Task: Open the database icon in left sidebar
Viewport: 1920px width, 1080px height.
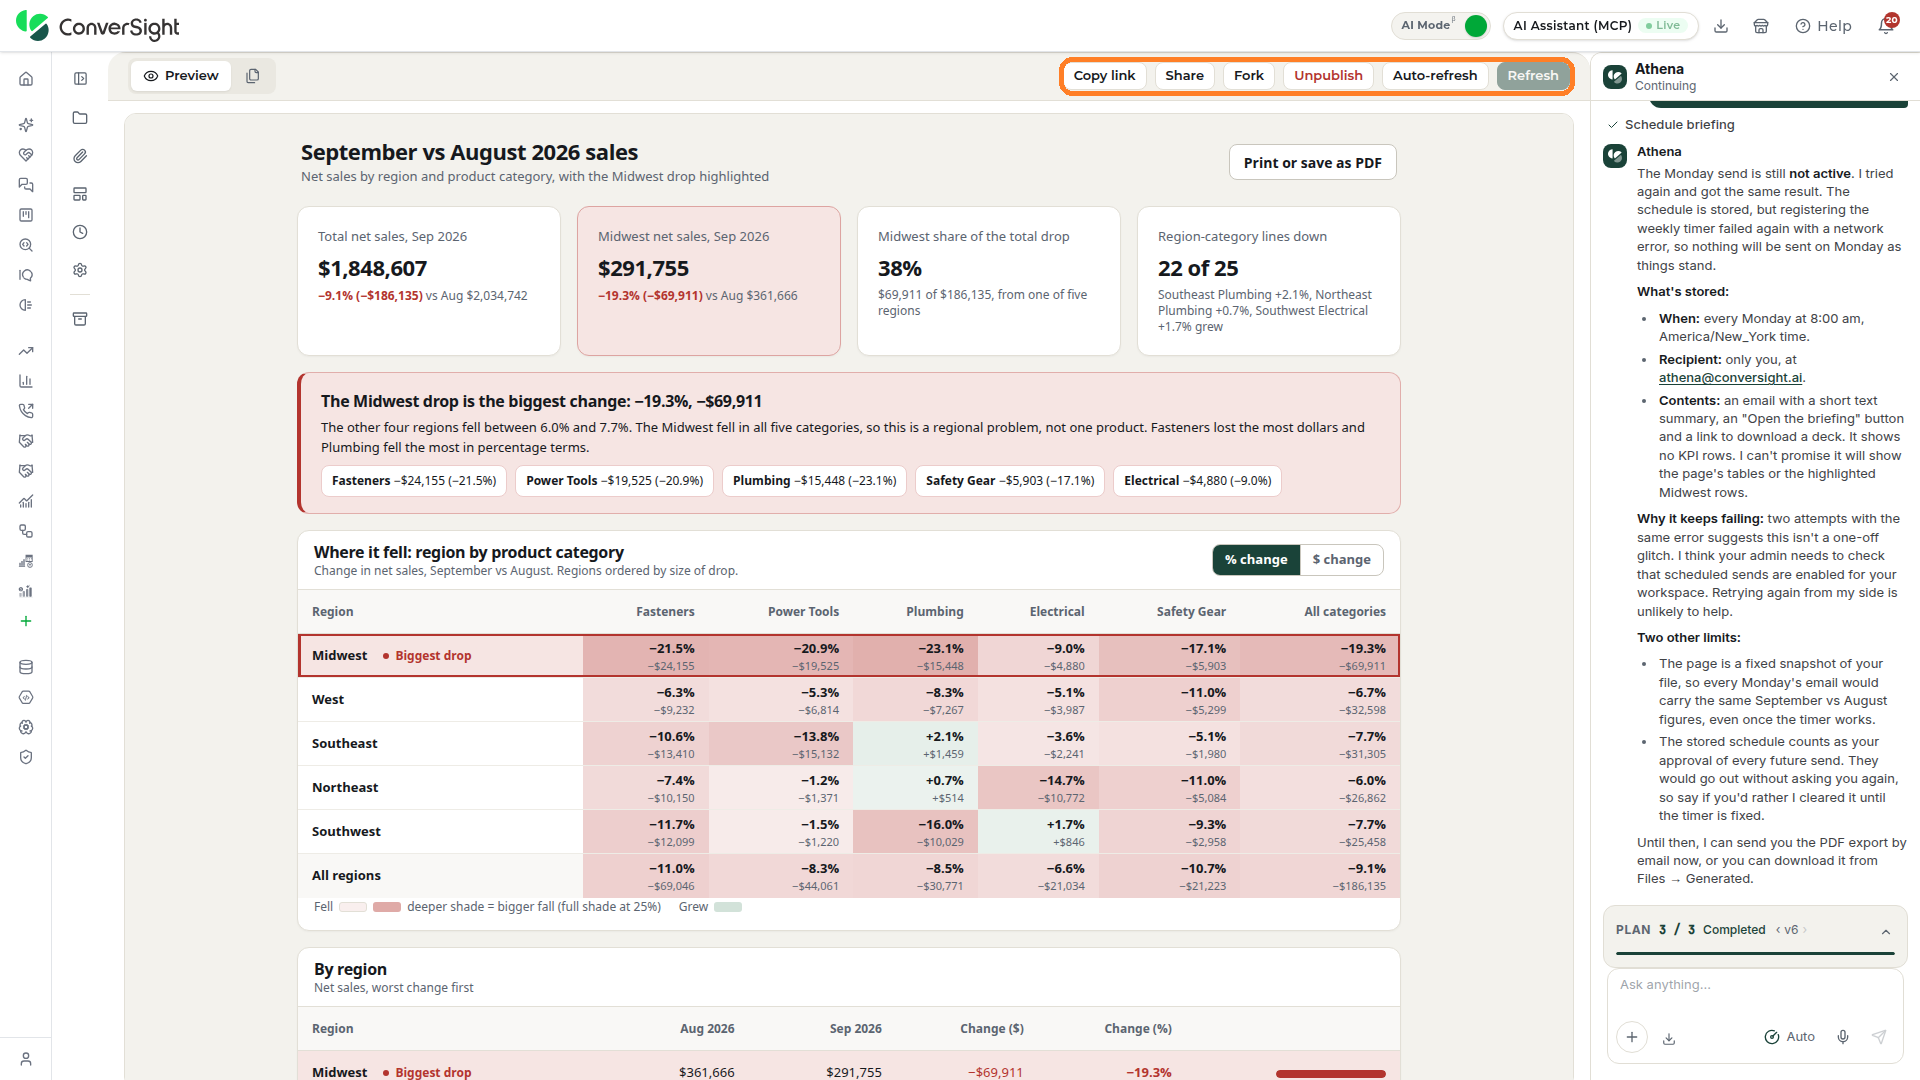Action: pos(26,667)
